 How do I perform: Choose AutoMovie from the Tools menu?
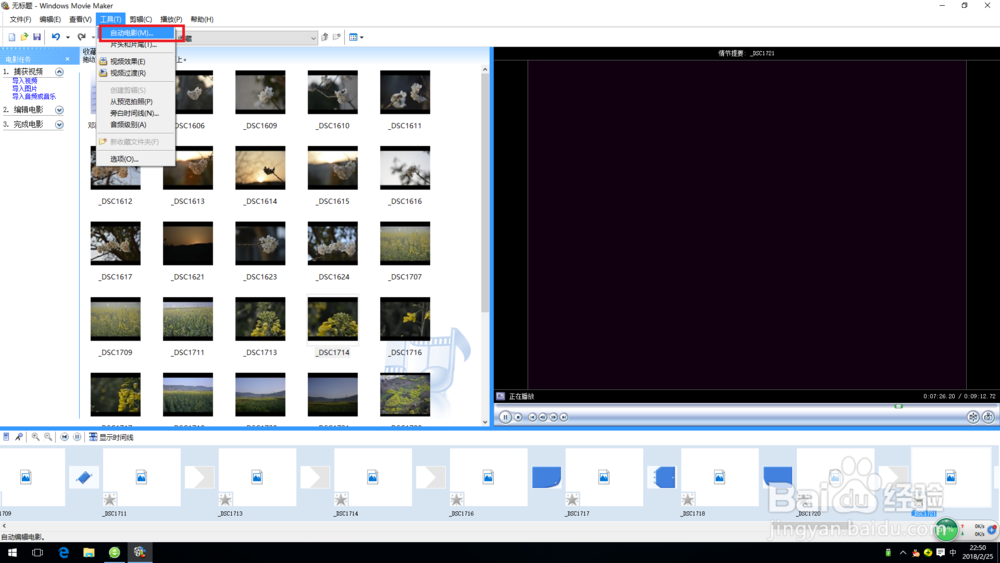pyautogui.click(x=136, y=33)
